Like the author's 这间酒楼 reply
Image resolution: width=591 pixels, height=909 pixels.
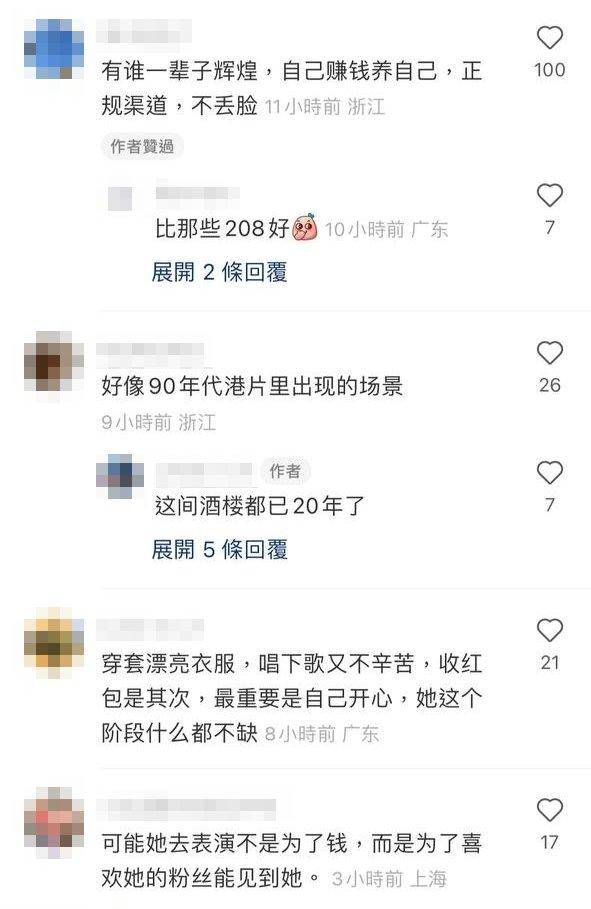(549, 473)
